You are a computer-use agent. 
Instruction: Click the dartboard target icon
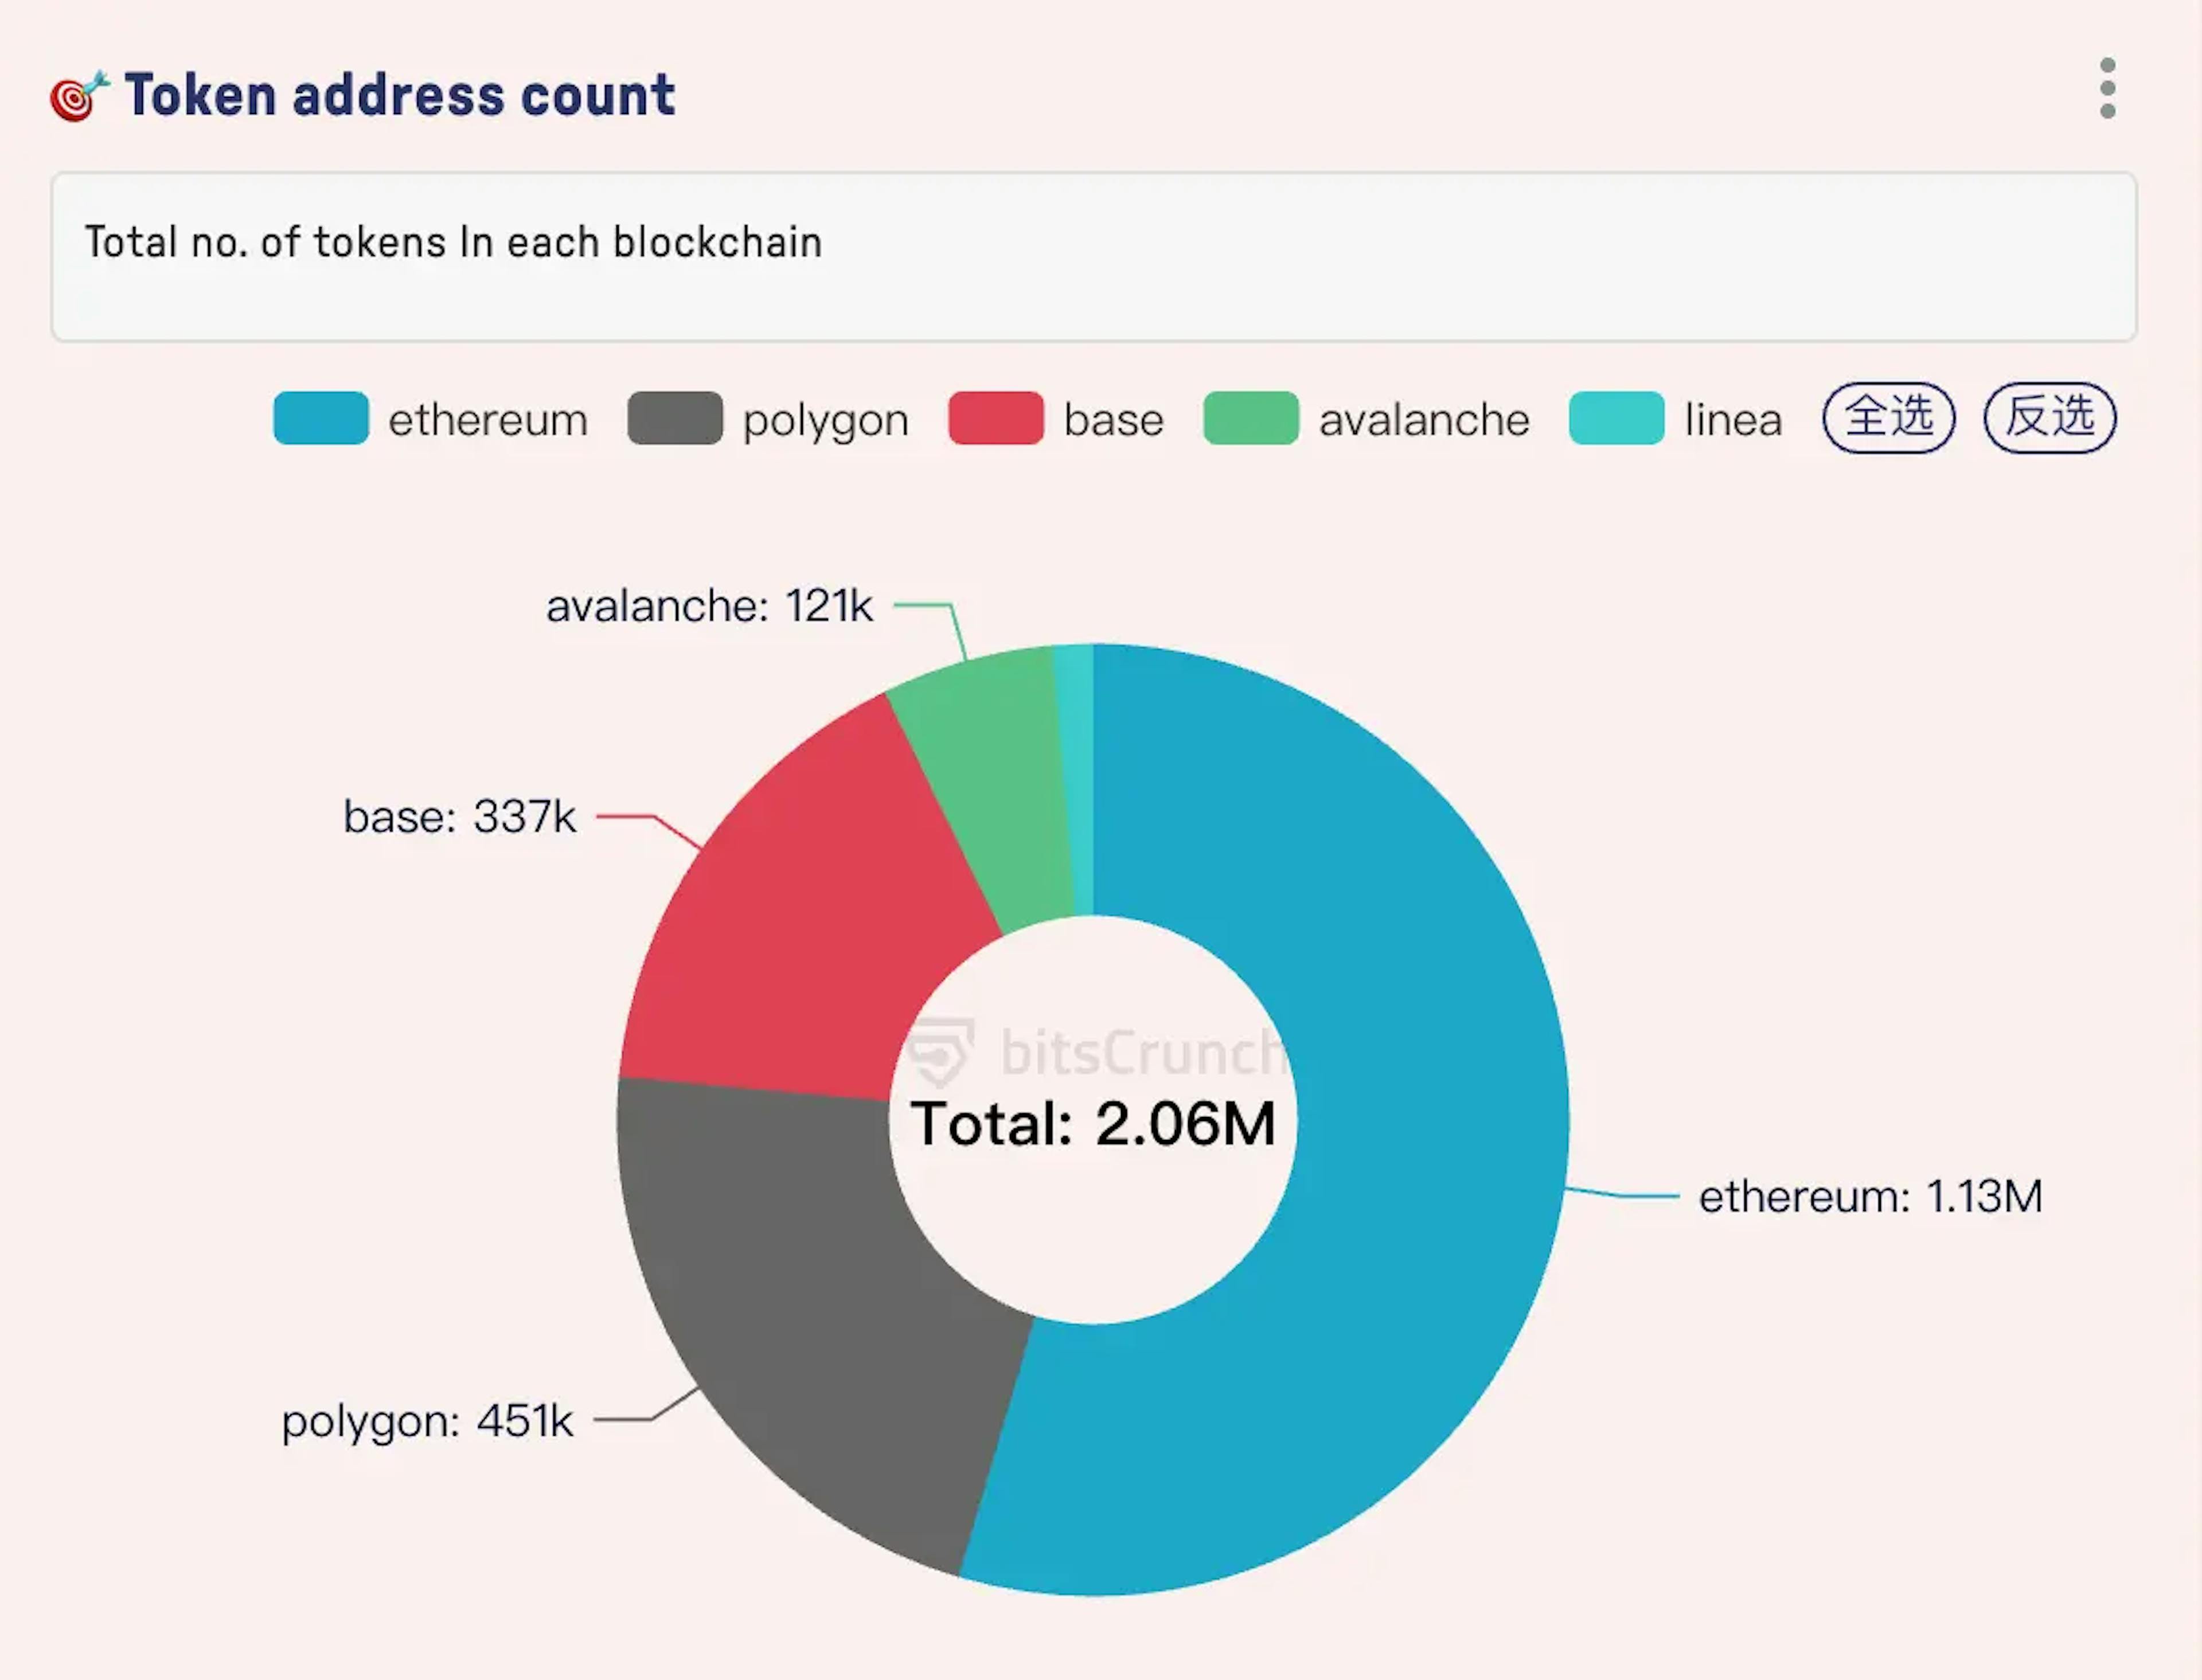click(x=78, y=97)
